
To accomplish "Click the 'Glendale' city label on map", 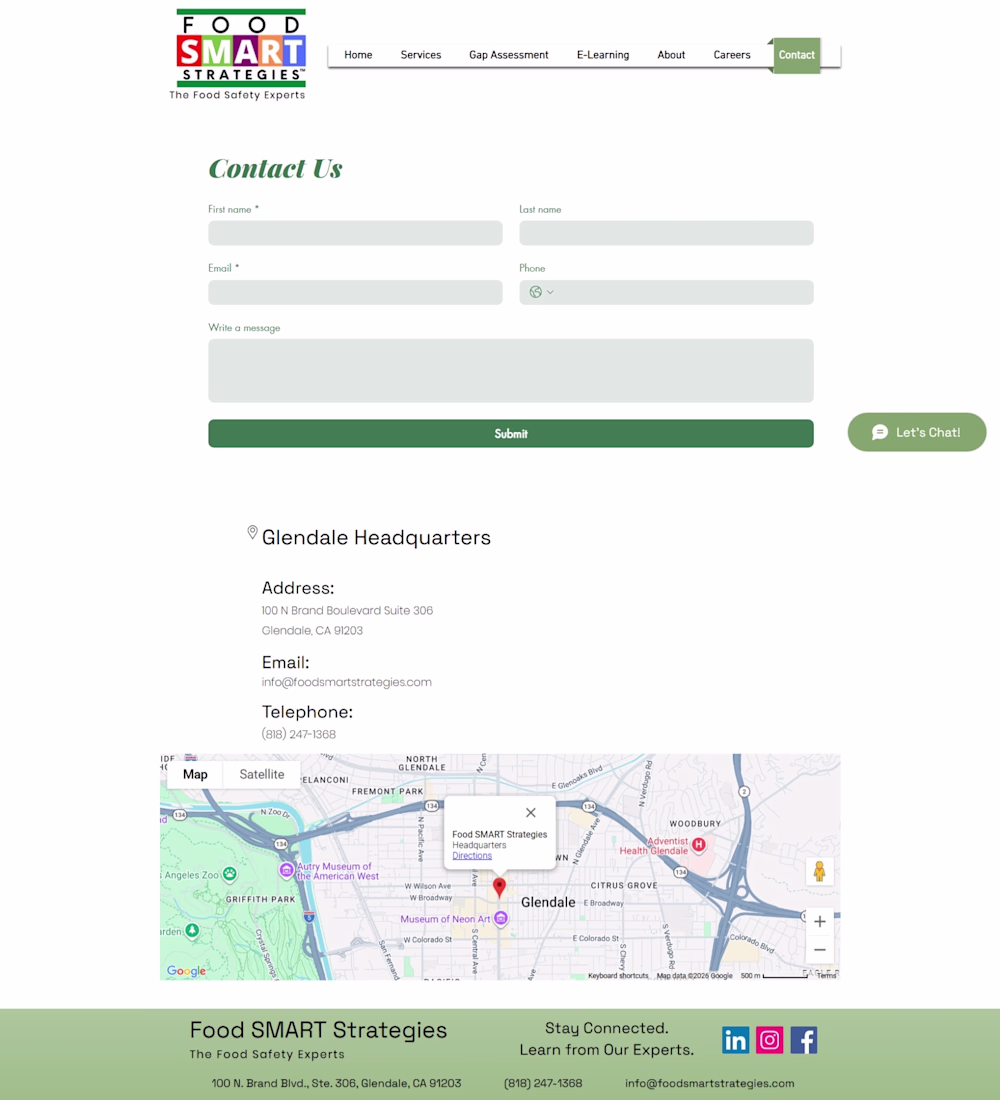I will 548,902.
